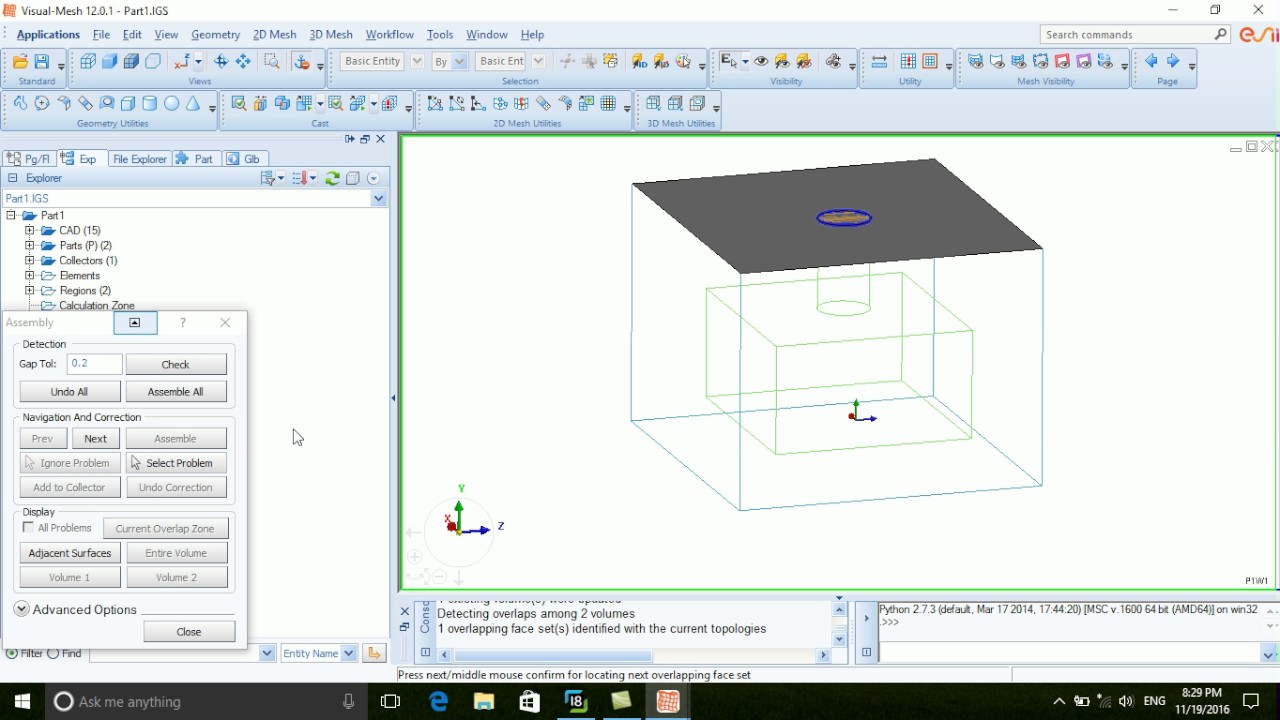Click the Undo All button
This screenshot has height=720, width=1280.
(70, 391)
